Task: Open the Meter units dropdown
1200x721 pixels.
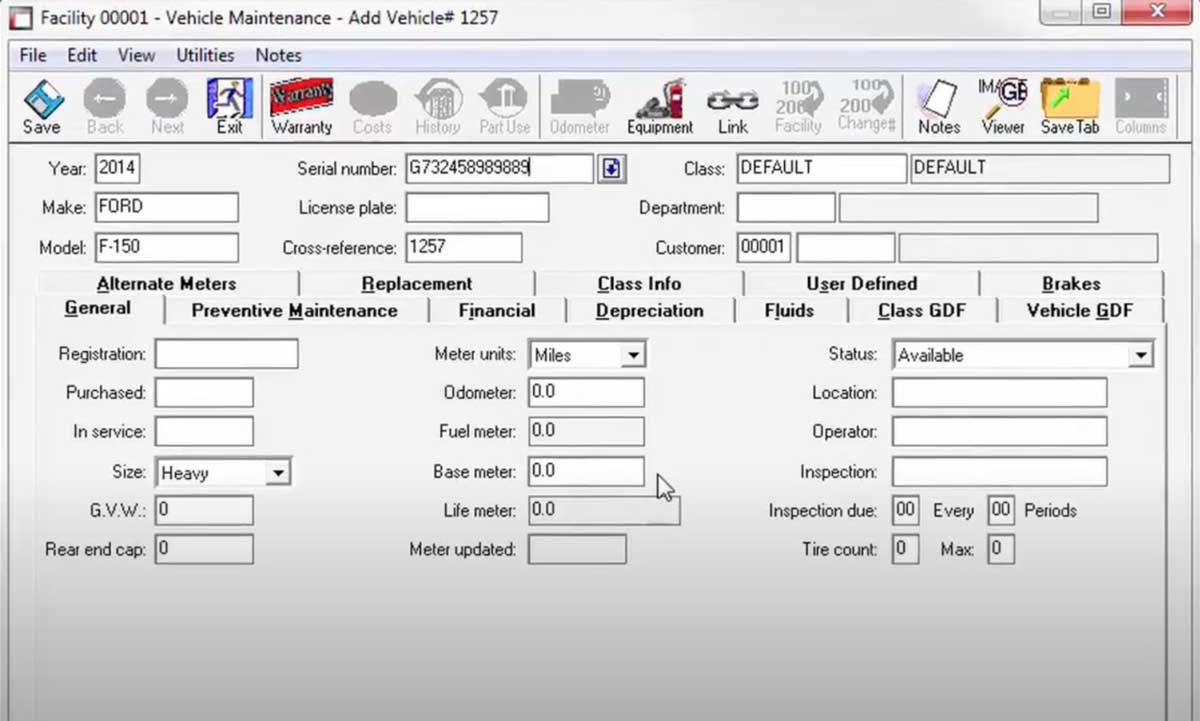Action: [632, 354]
